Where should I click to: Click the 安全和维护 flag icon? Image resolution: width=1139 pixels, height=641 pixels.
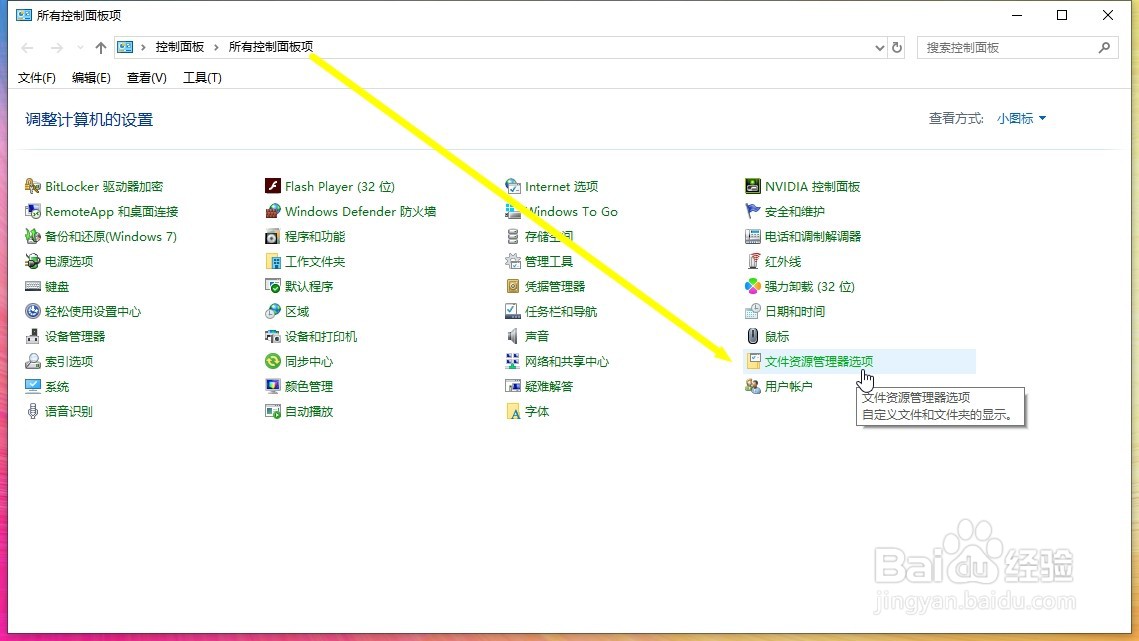[x=753, y=211]
